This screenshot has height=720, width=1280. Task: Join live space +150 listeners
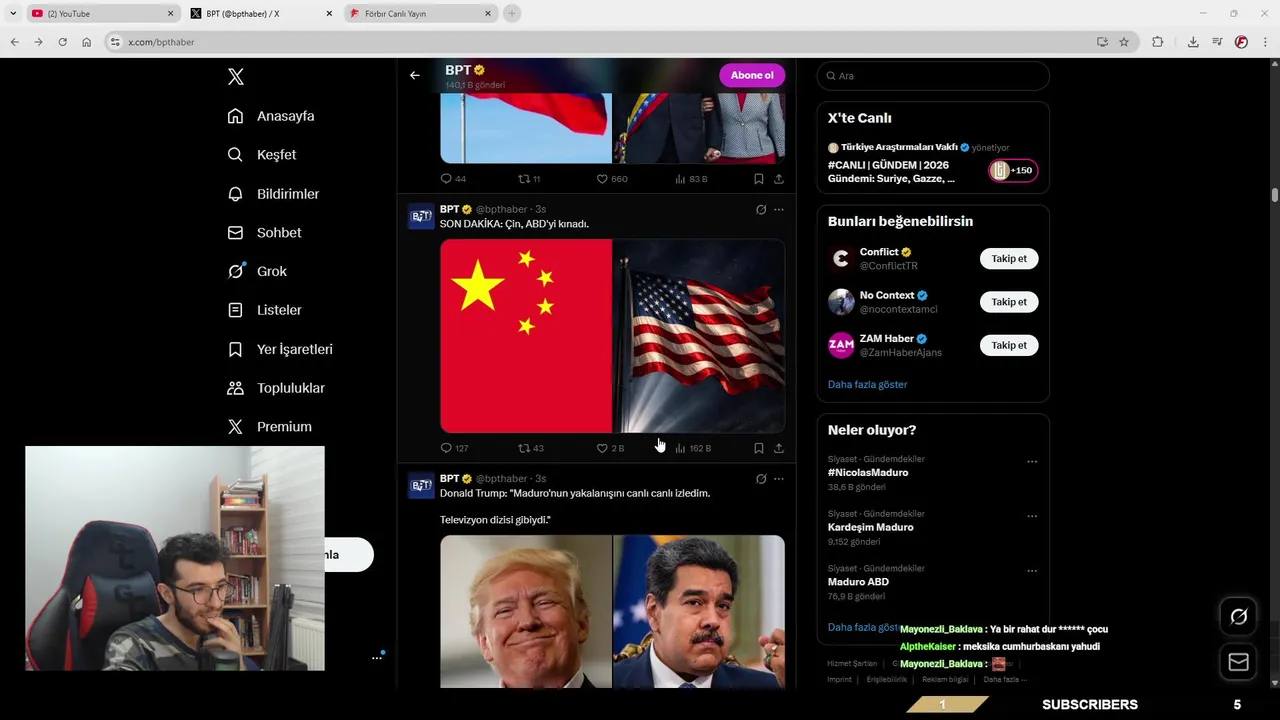[x=1013, y=171]
